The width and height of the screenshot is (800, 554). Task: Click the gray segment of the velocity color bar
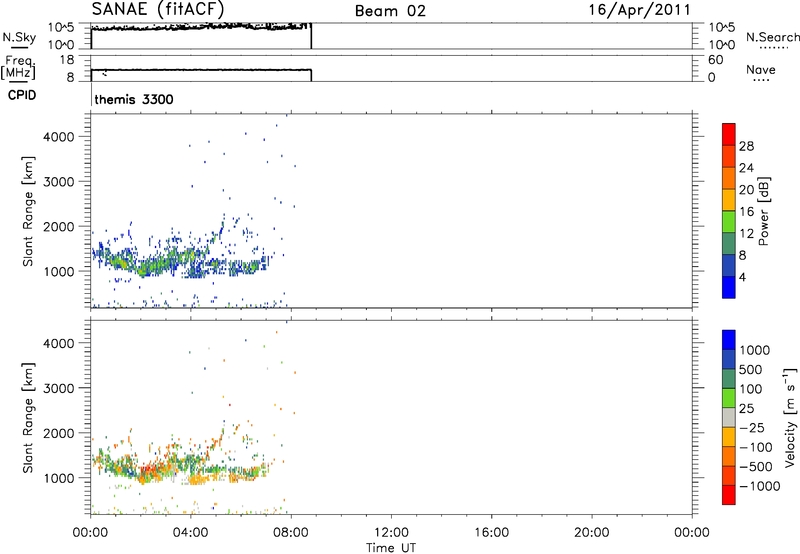[x=729, y=417]
